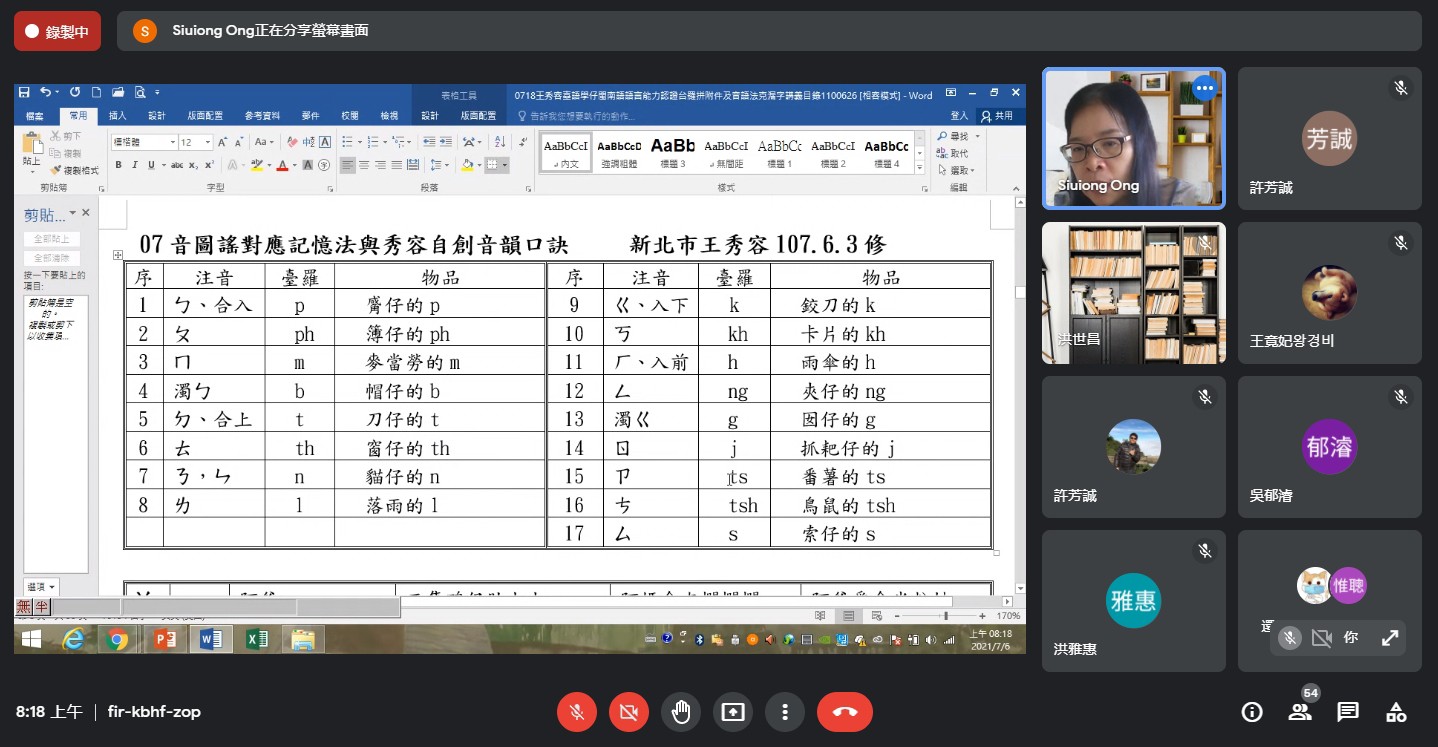Image resolution: width=1438 pixels, height=747 pixels.
Task: Raise hand in the meeting
Action: 681,712
